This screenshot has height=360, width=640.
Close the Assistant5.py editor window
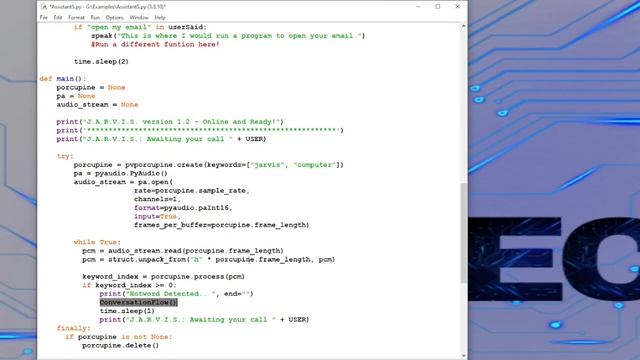coord(458,7)
